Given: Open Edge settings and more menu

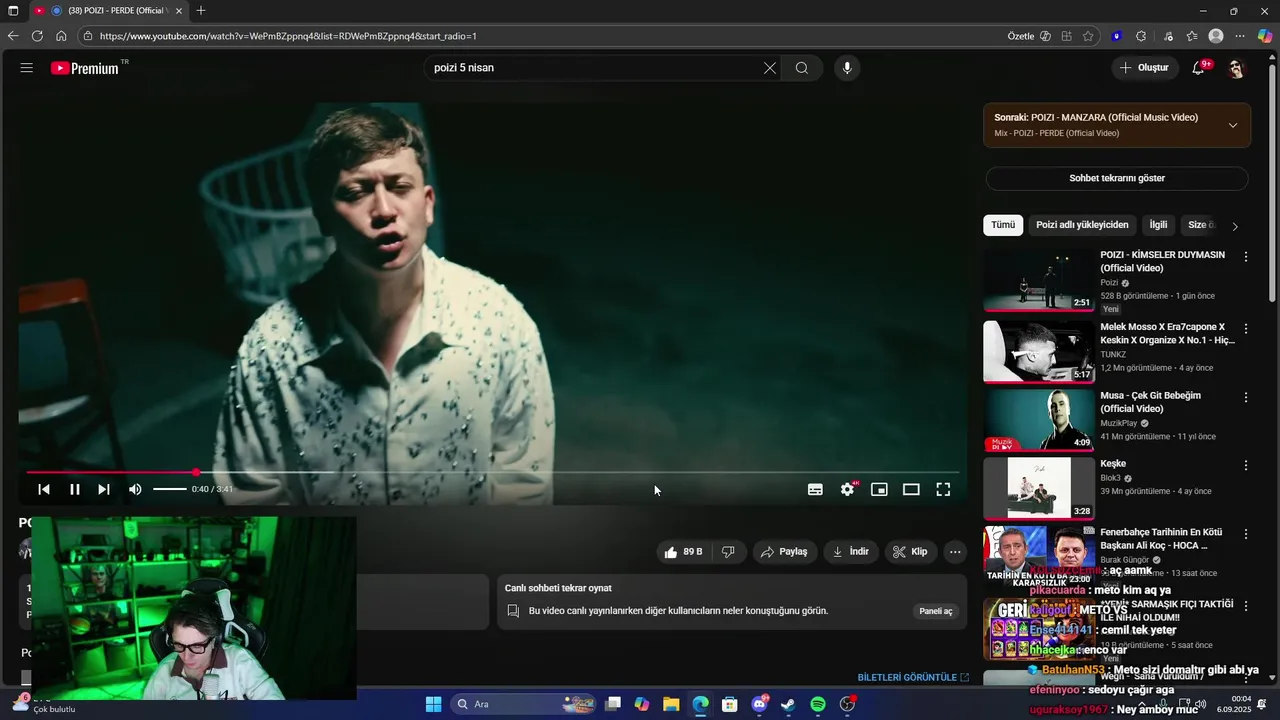Looking at the screenshot, I should click(1240, 36).
